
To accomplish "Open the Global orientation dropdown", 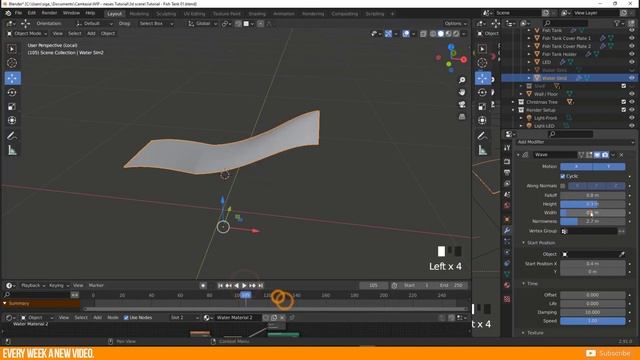I will [202, 24].
